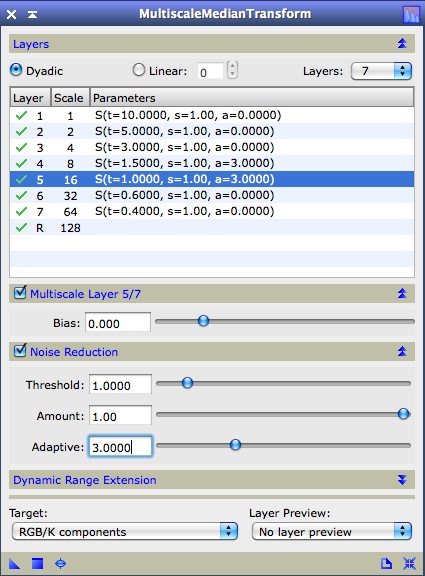This screenshot has height=576, width=425.
Task: Click the Amount slider handle
Action: tap(404, 414)
